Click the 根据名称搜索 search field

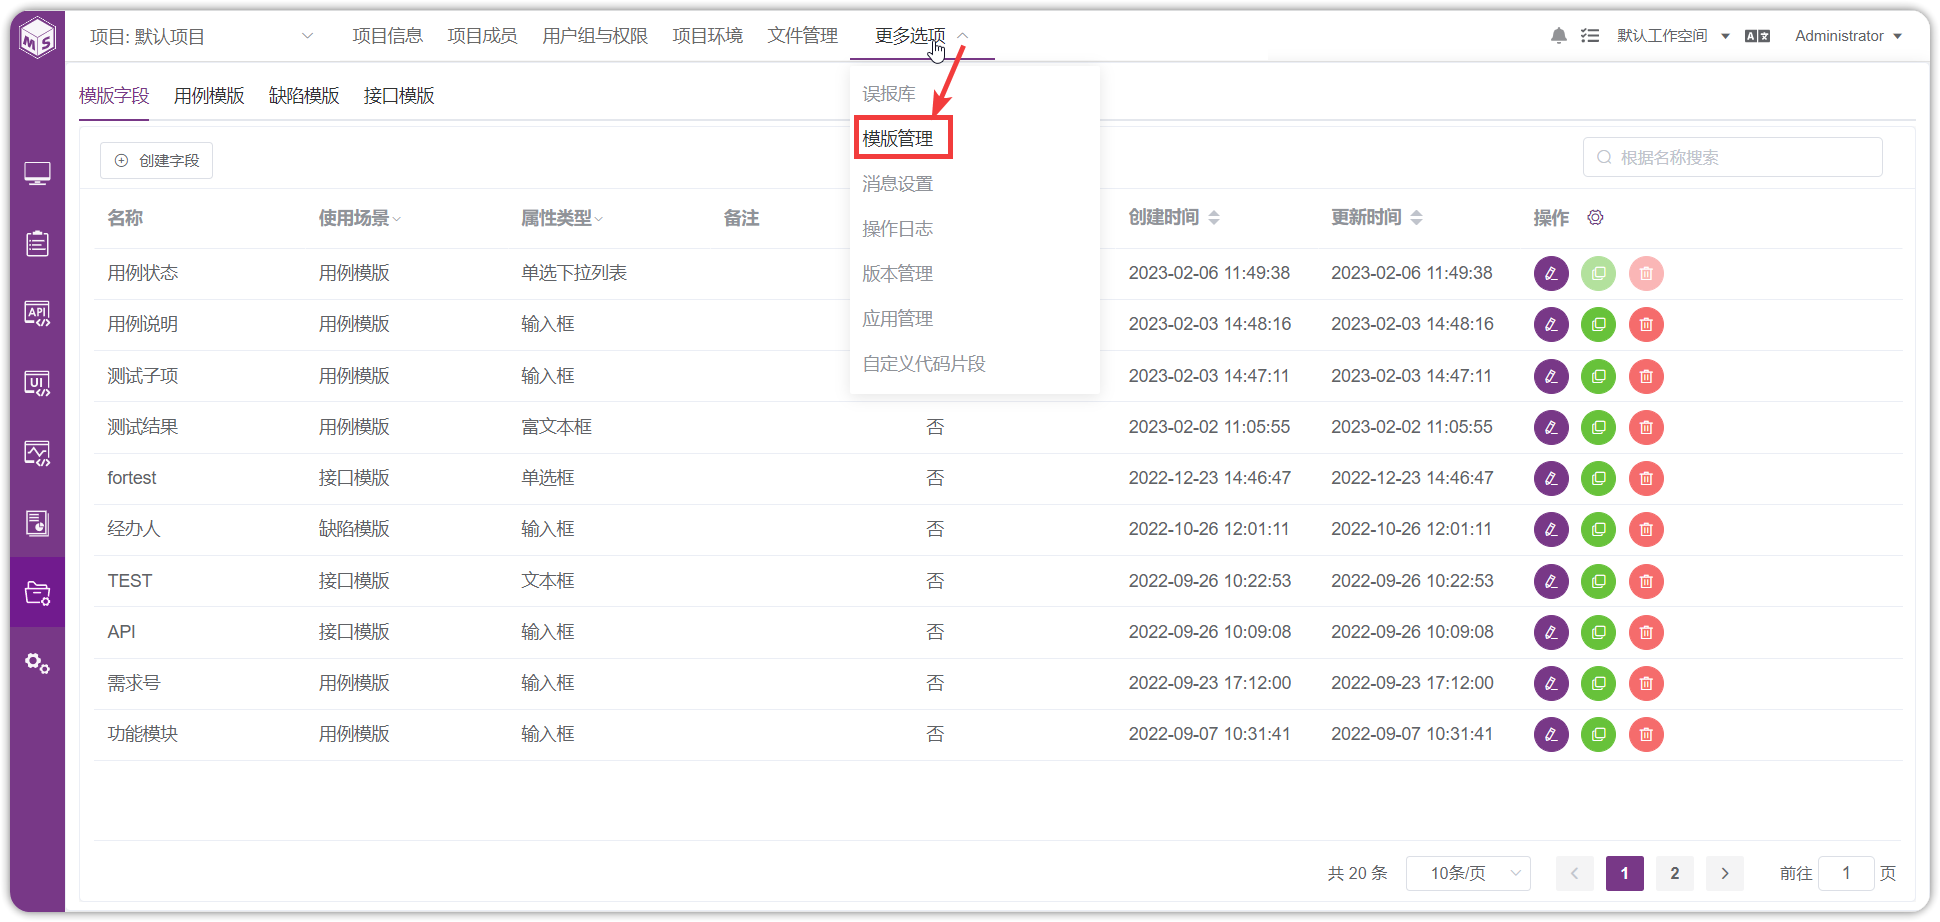pyautogui.click(x=1733, y=157)
